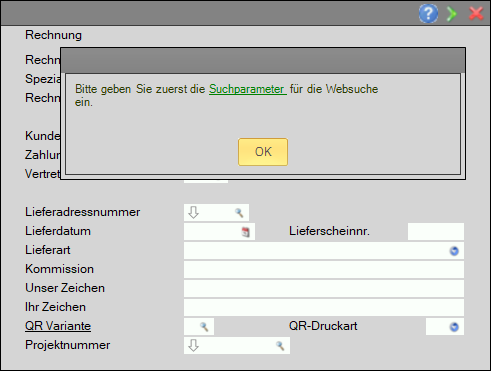Viewport: 491px width, 371px height.
Task: Click into the Kommission text field
Action: (324, 269)
